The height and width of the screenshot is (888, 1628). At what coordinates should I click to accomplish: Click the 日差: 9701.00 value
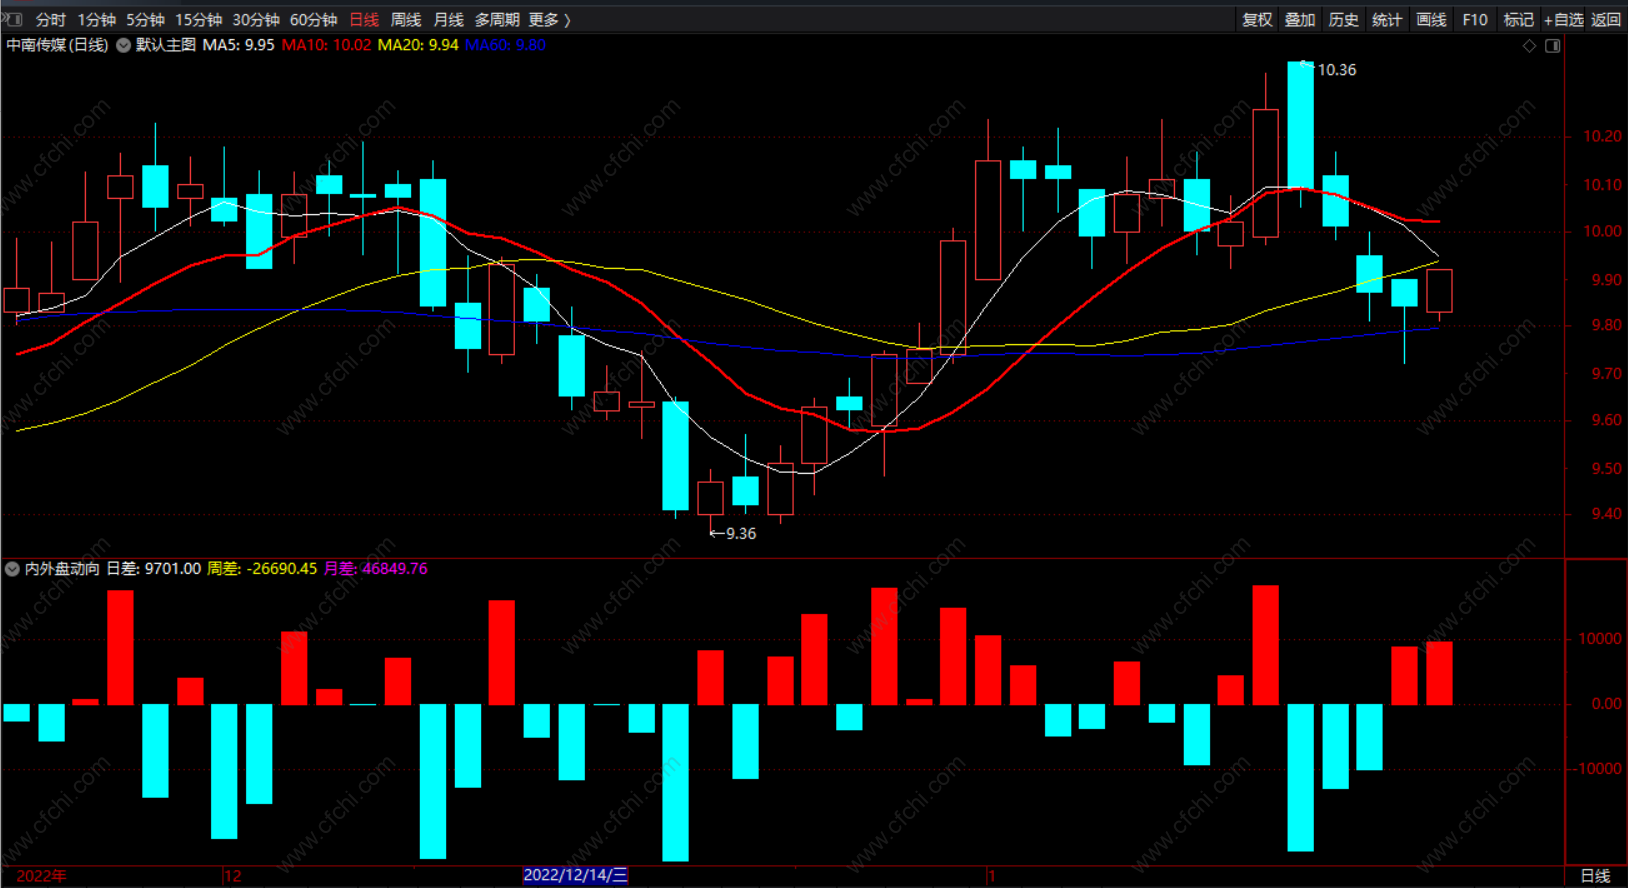[x=154, y=569]
